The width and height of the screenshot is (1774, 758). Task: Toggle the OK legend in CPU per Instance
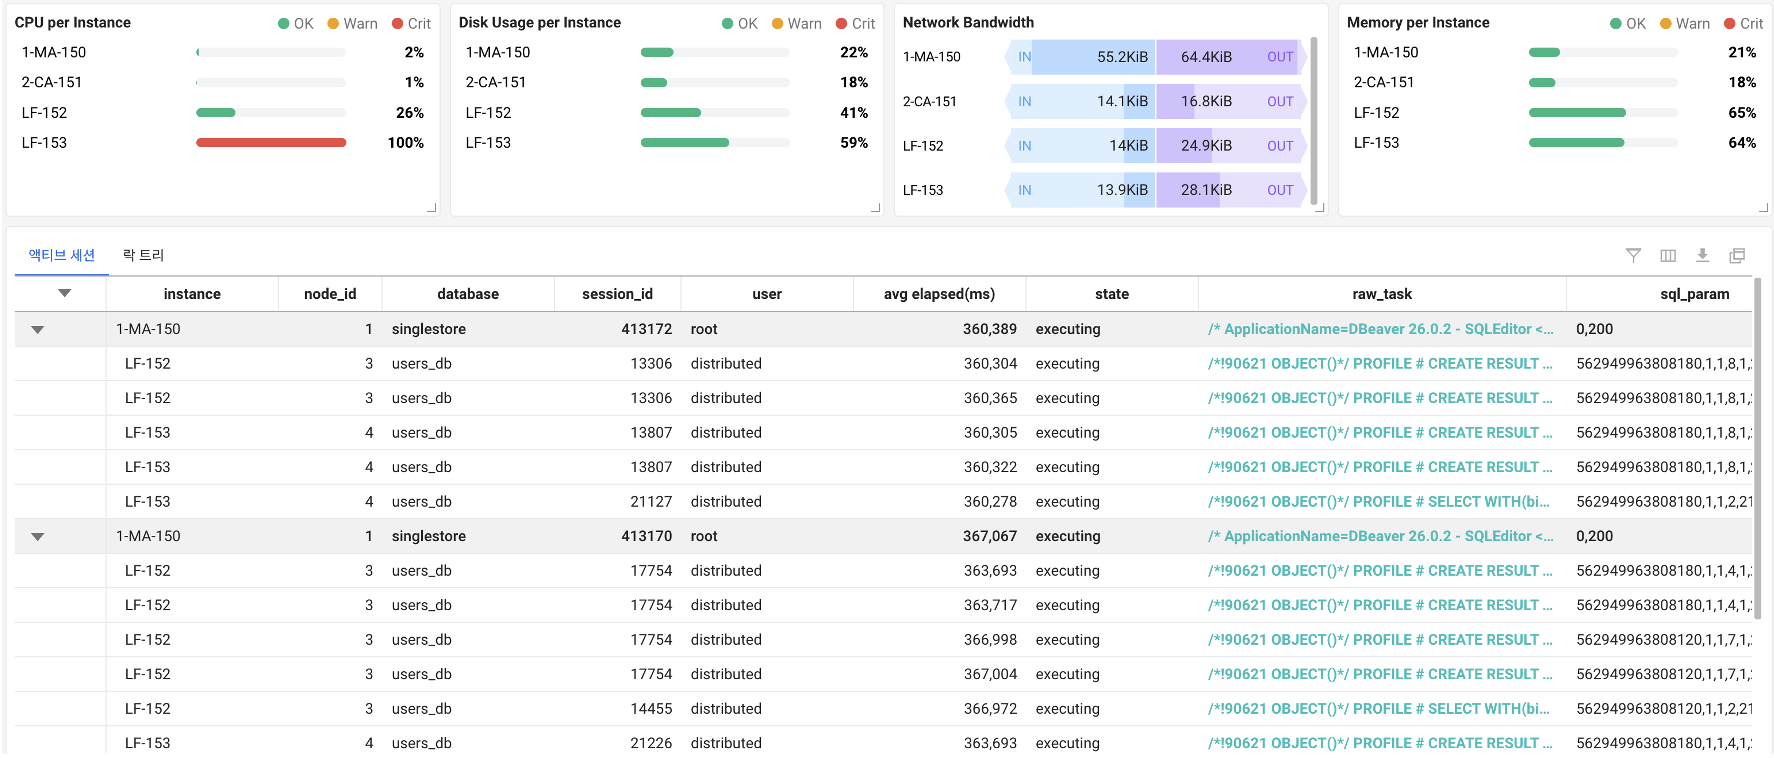pos(296,24)
